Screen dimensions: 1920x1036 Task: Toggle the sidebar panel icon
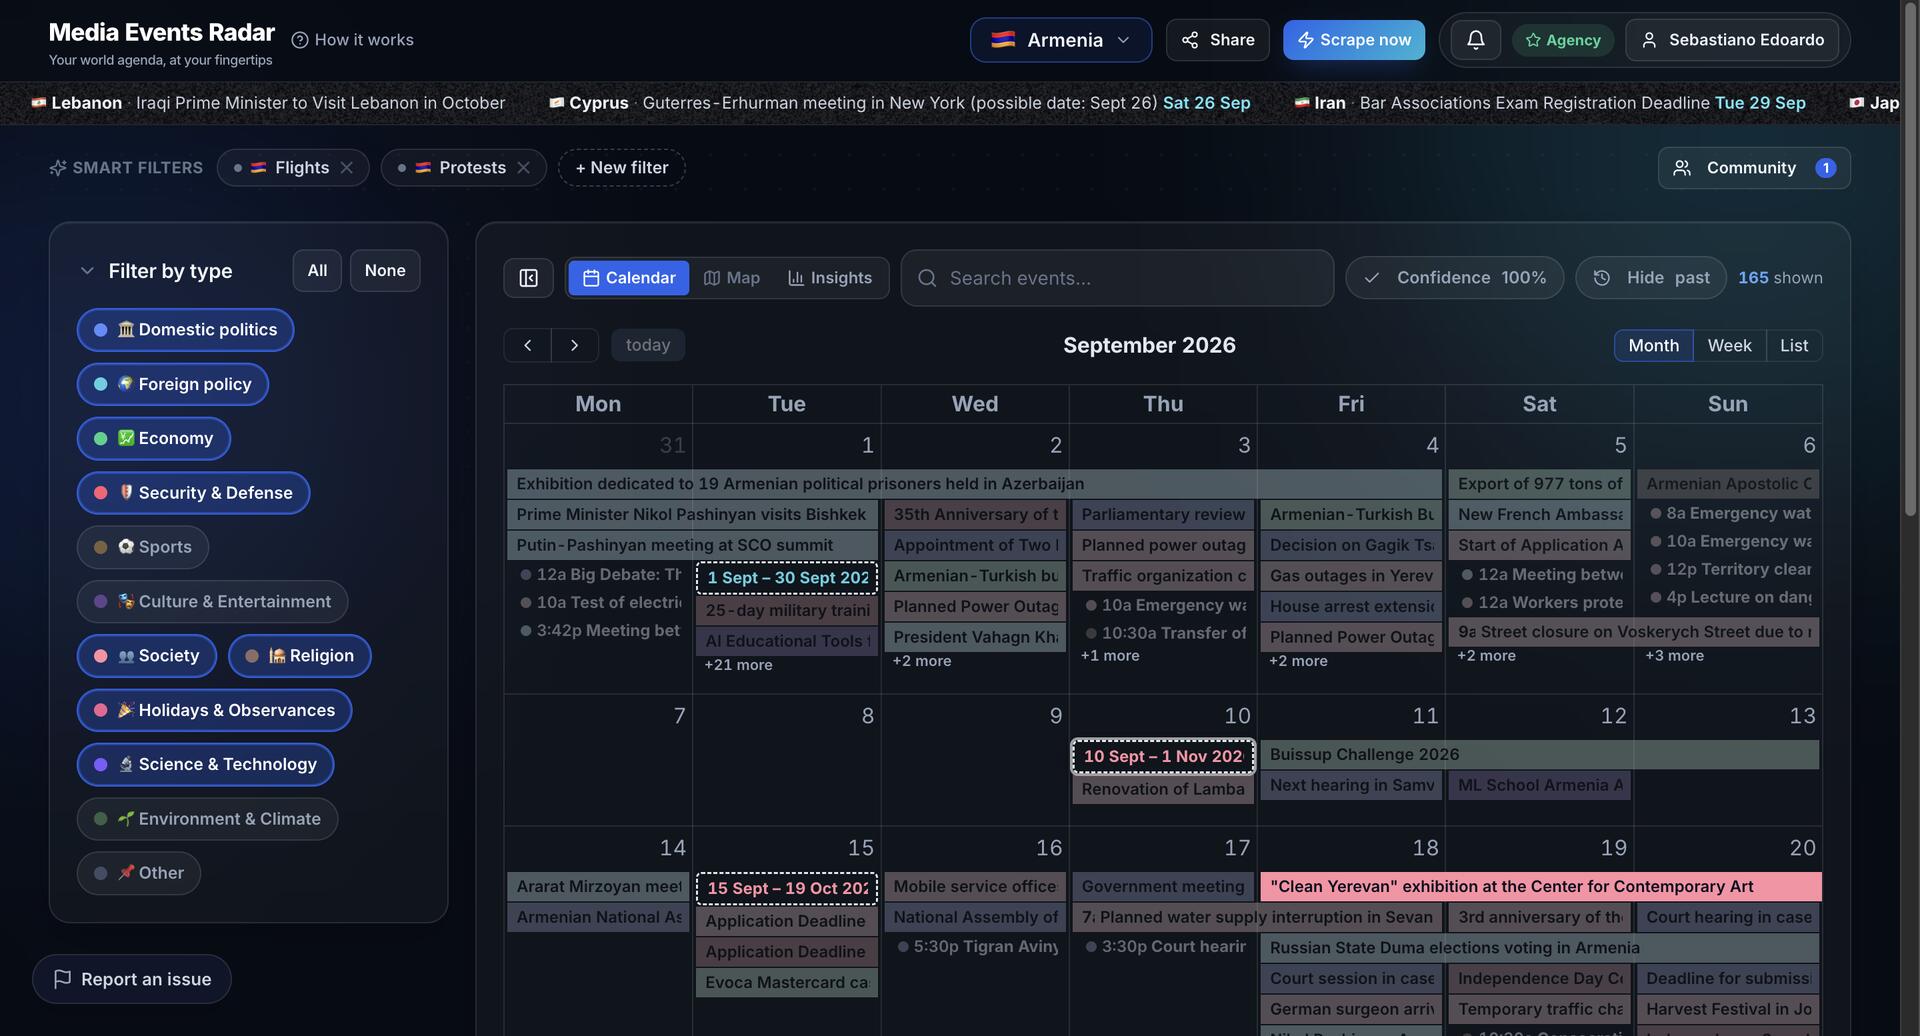[x=528, y=278]
